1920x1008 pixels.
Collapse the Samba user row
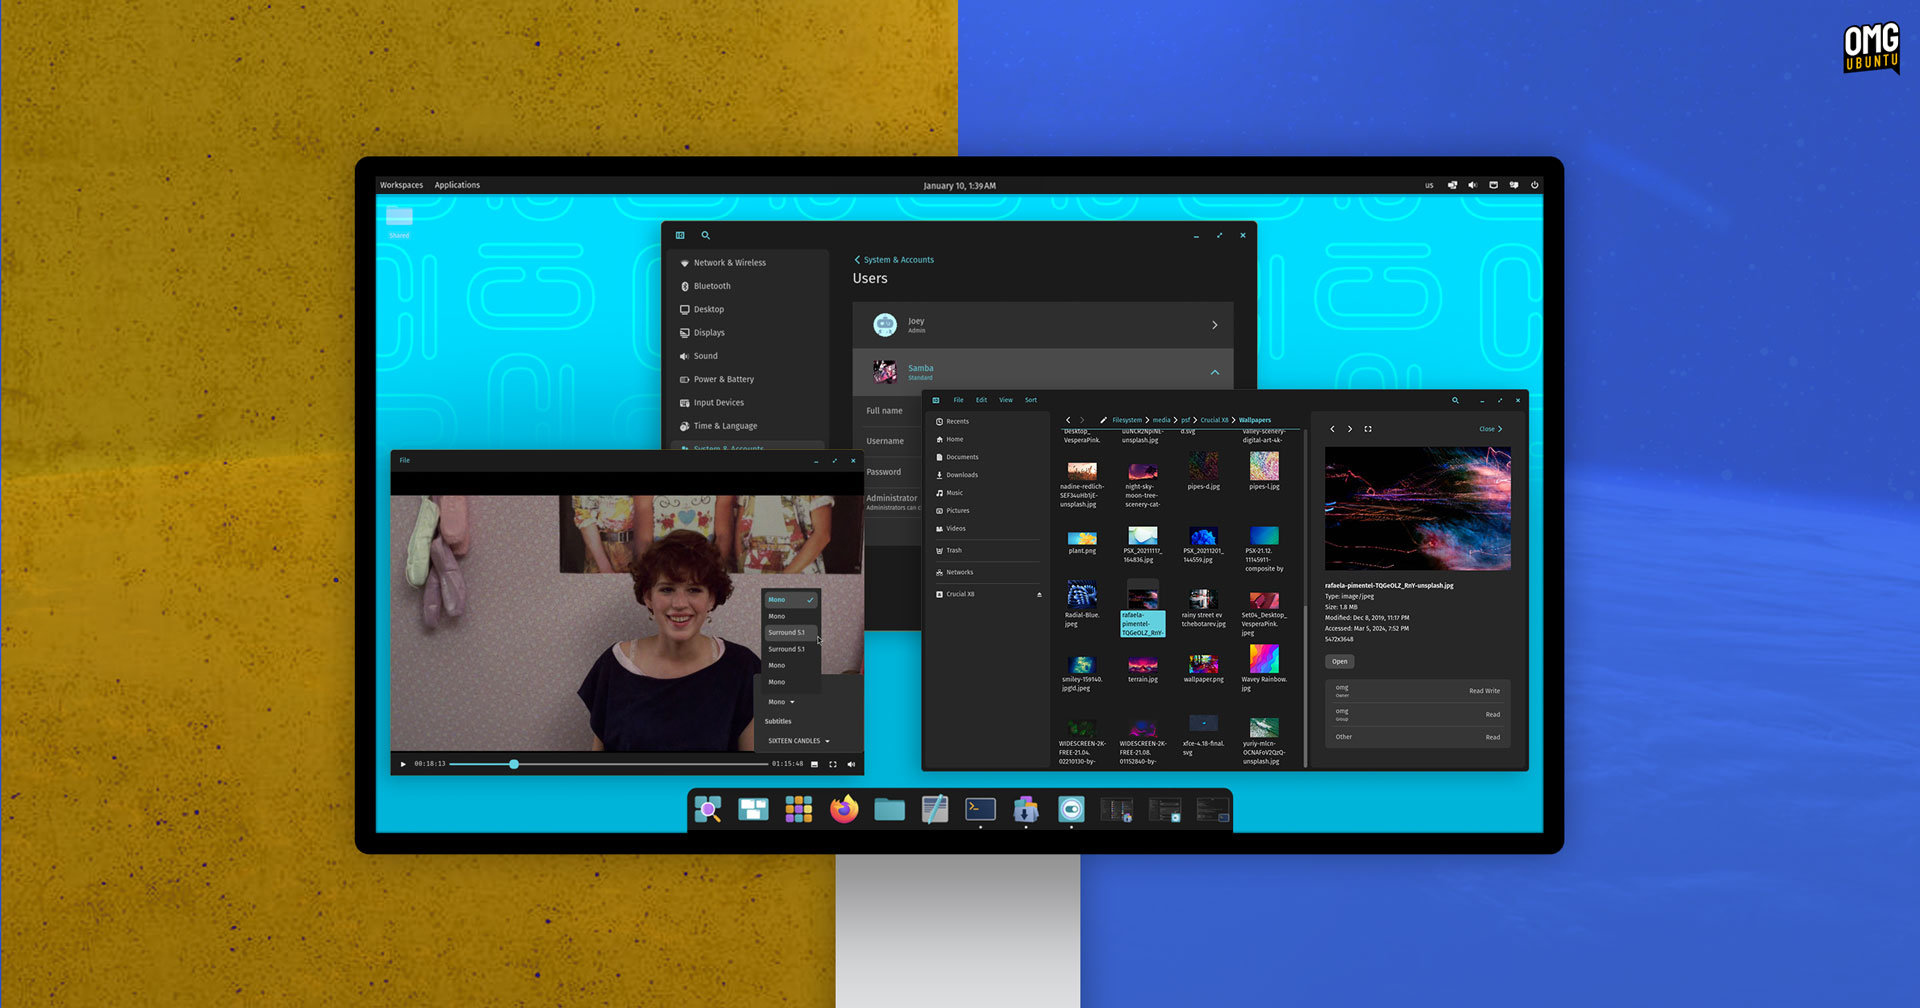pyautogui.click(x=1042, y=372)
